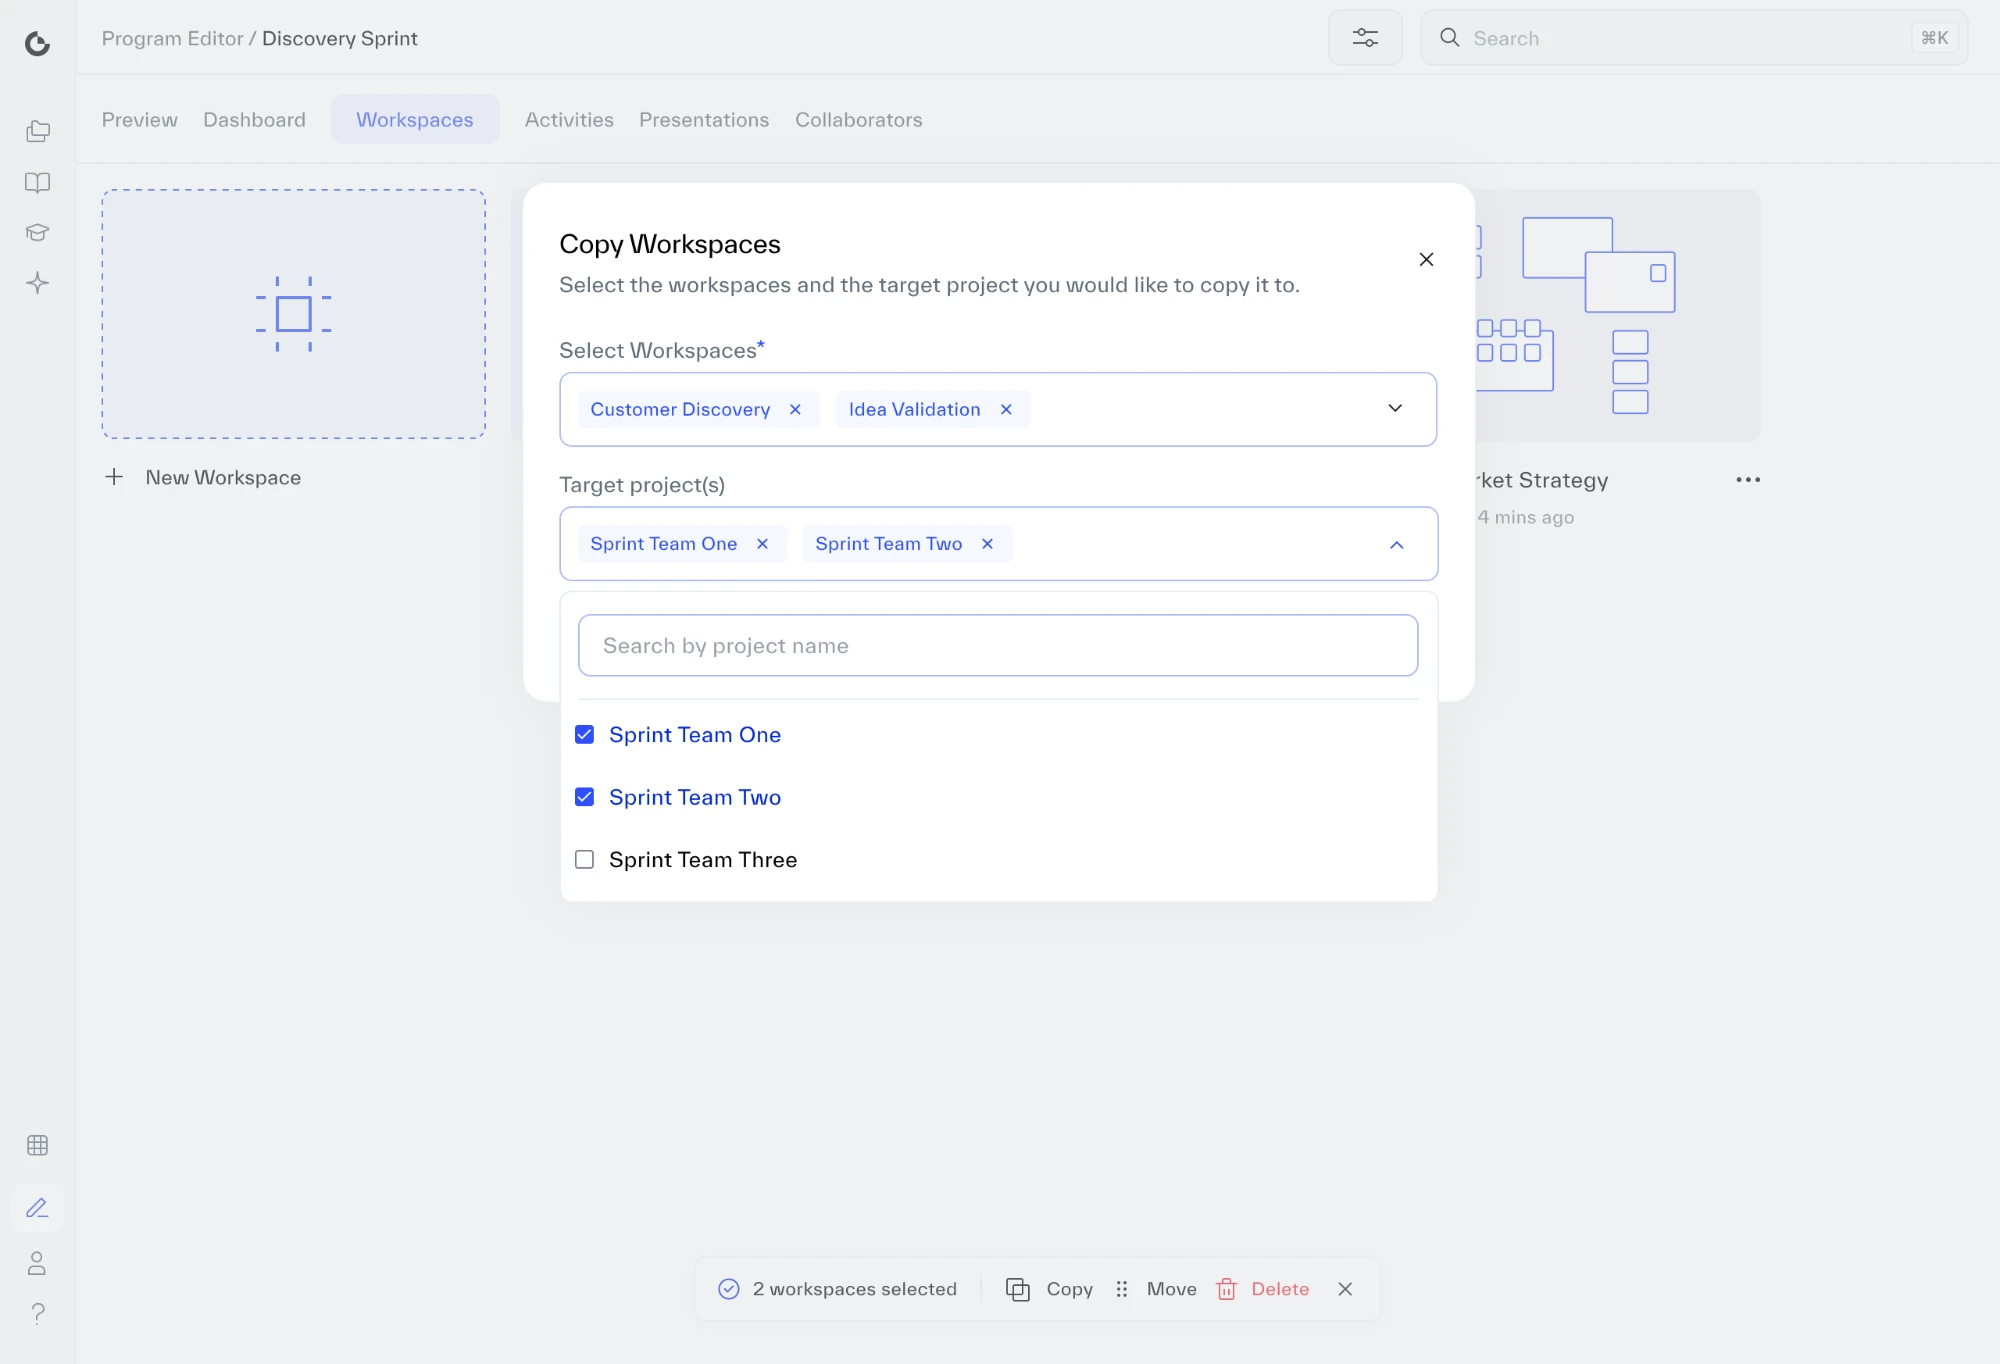
Task: Open the Activities tab
Action: pyautogui.click(x=569, y=120)
